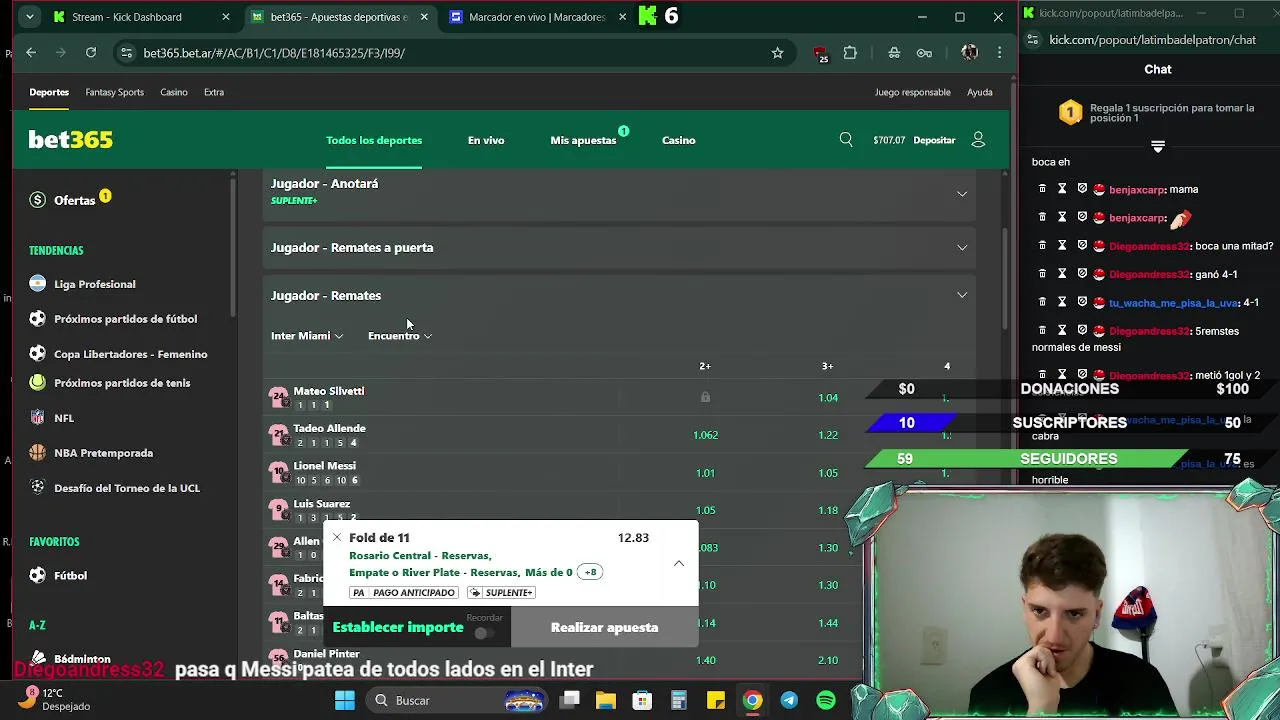Open the browser tab search dropdown arrow
The height and width of the screenshot is (720, 1280).
click(x=30, y=17)
